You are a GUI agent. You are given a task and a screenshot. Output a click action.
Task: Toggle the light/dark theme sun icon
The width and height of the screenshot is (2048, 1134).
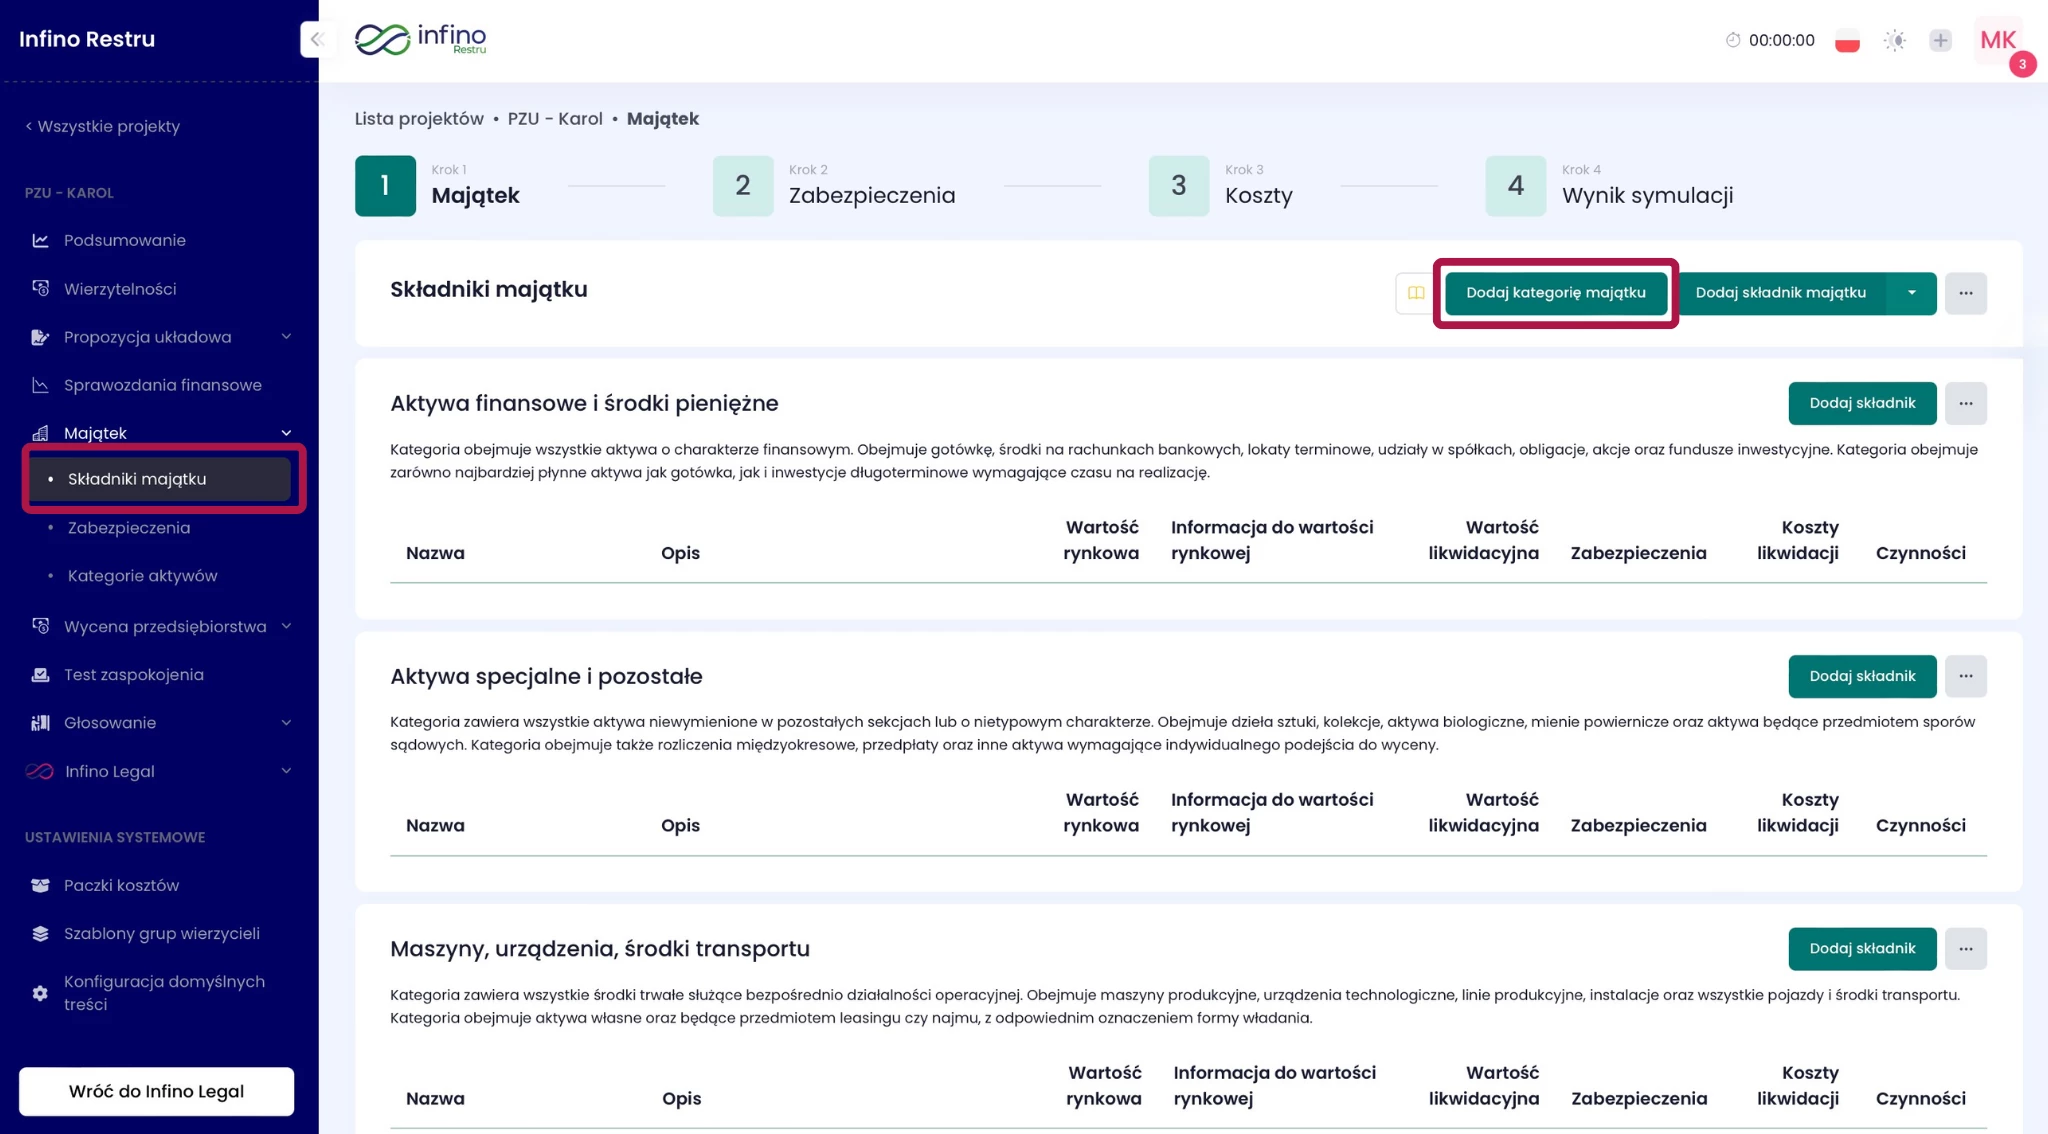(1894, 40)
